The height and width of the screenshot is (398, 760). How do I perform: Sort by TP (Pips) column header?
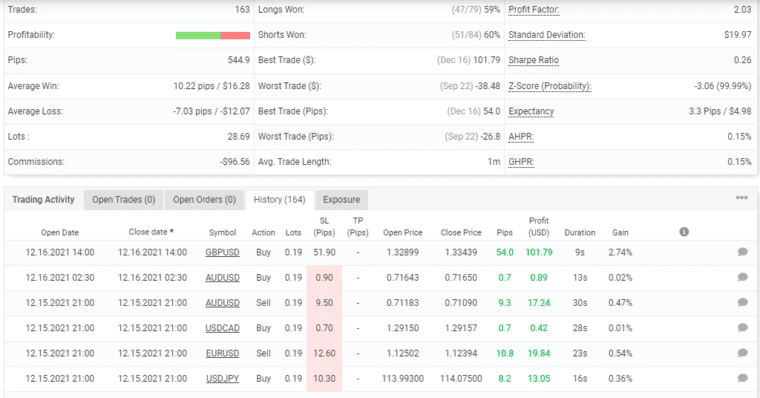click(x=358, y=226)
